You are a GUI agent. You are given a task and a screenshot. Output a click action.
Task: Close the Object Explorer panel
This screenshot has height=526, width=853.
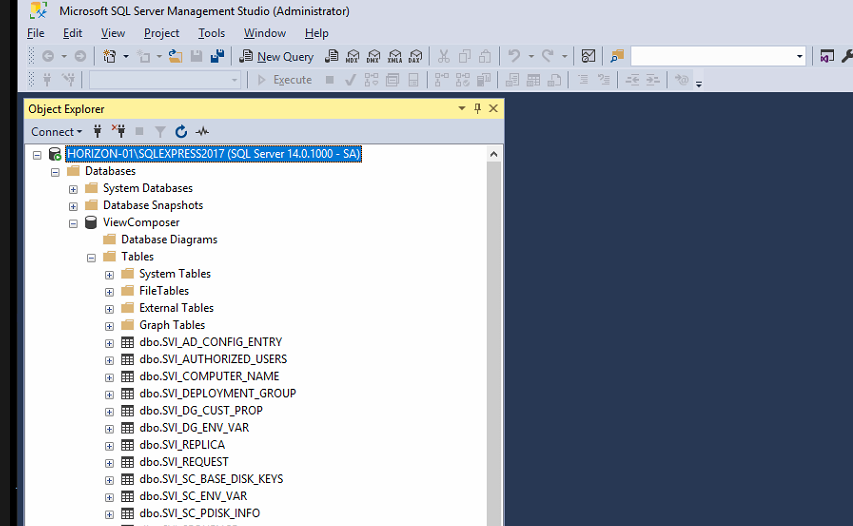click(x=493, y=108)
